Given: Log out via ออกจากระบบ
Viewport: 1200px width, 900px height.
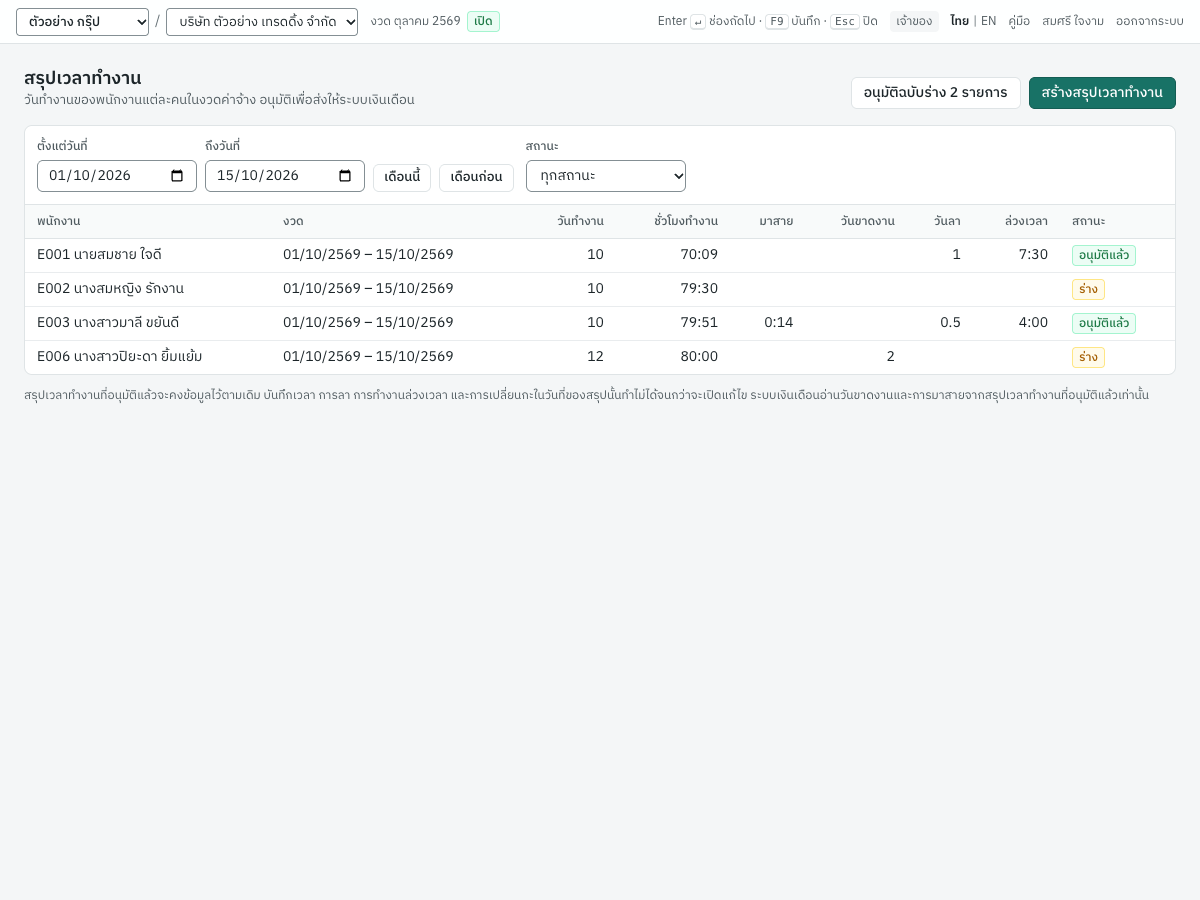Looking at the screenshot, I should [x=1150, y=21].
